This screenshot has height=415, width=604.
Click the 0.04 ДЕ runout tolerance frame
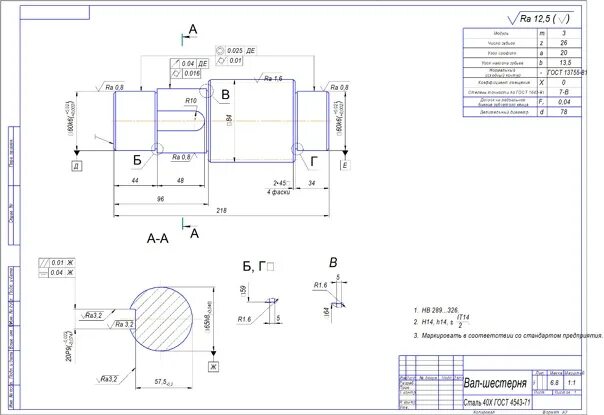pos(190,64)
